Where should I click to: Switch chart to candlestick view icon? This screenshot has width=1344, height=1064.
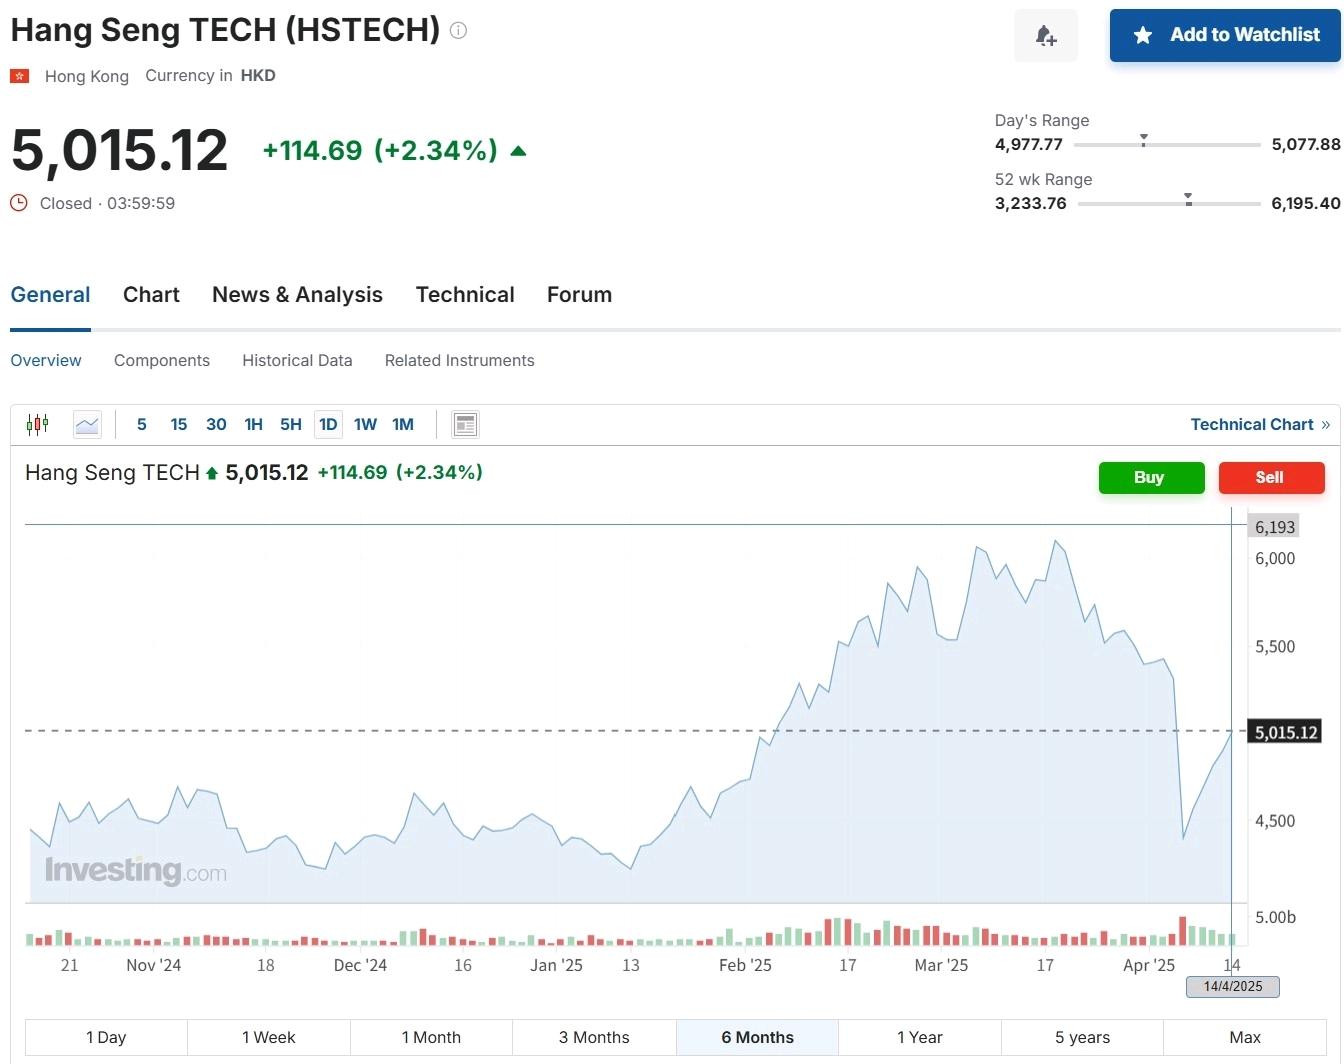coord(38,424)
